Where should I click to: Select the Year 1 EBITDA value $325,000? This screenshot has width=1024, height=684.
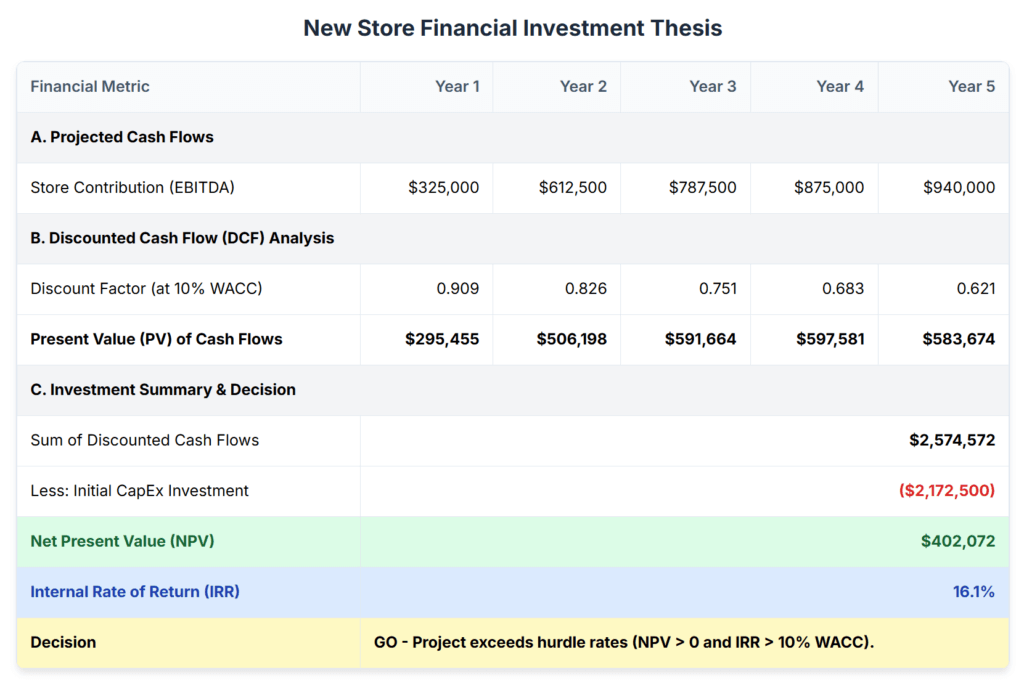(443, 187)
